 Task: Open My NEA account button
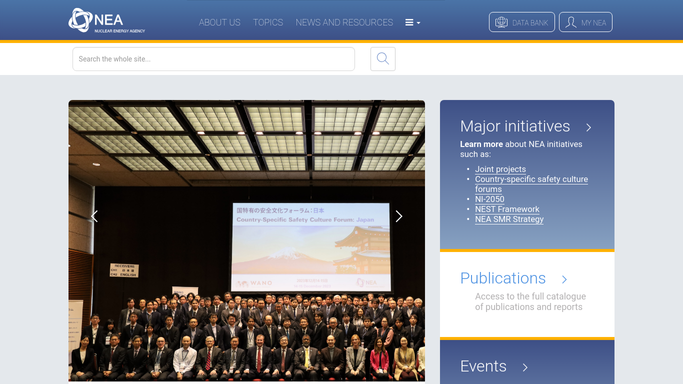[x=585, y=22]
